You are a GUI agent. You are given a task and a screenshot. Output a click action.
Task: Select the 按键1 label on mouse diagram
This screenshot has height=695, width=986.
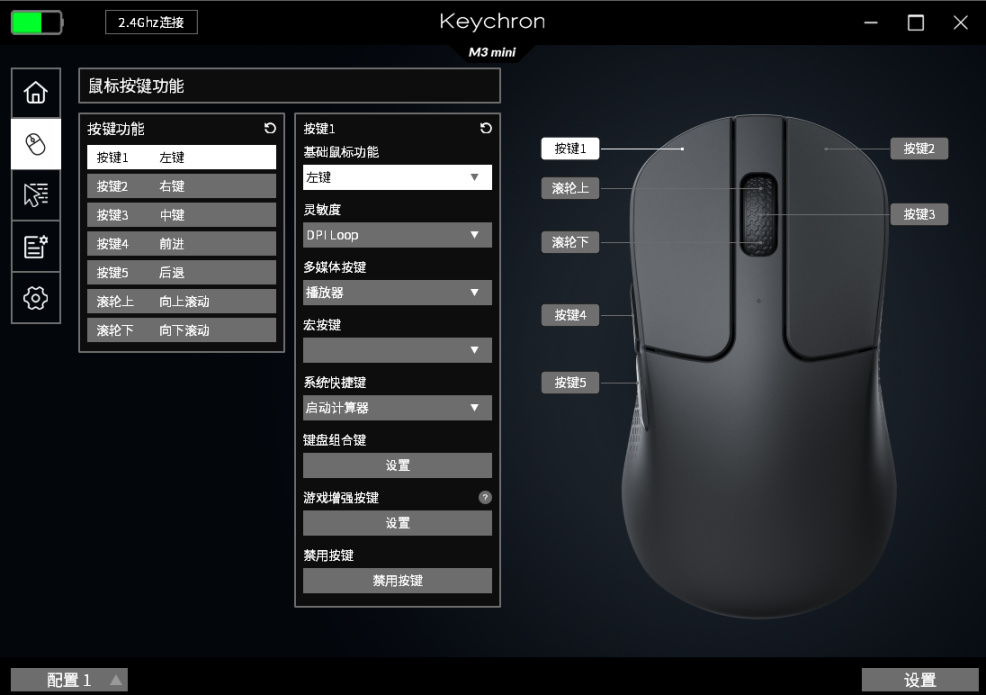click(570, 149)
